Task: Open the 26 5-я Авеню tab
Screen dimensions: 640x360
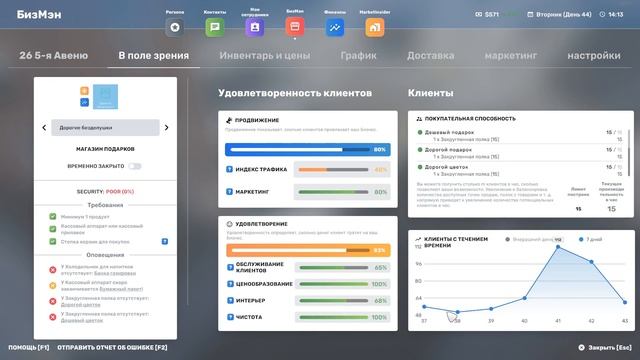Action: tap(53, 56)
